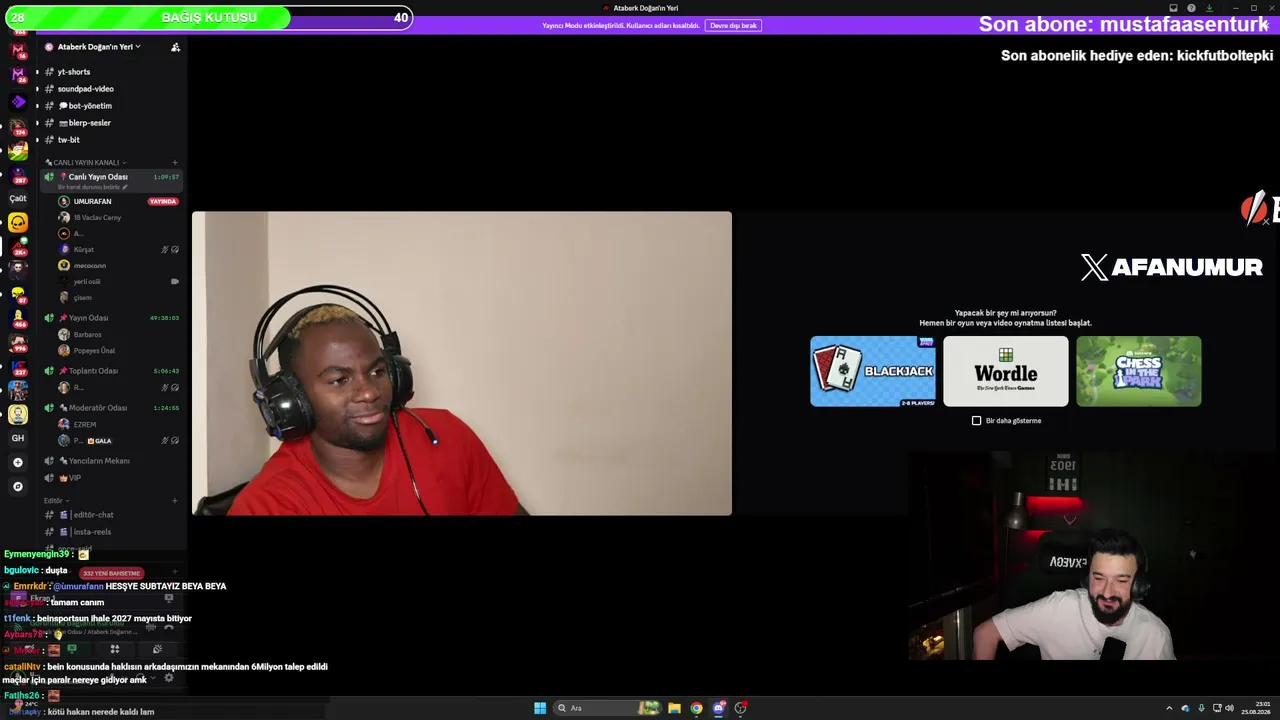The width and height of the screenshot is (1280, 720).
Task: Open the OBS icon in the taskbar
Action: click(x=740, y=708)
